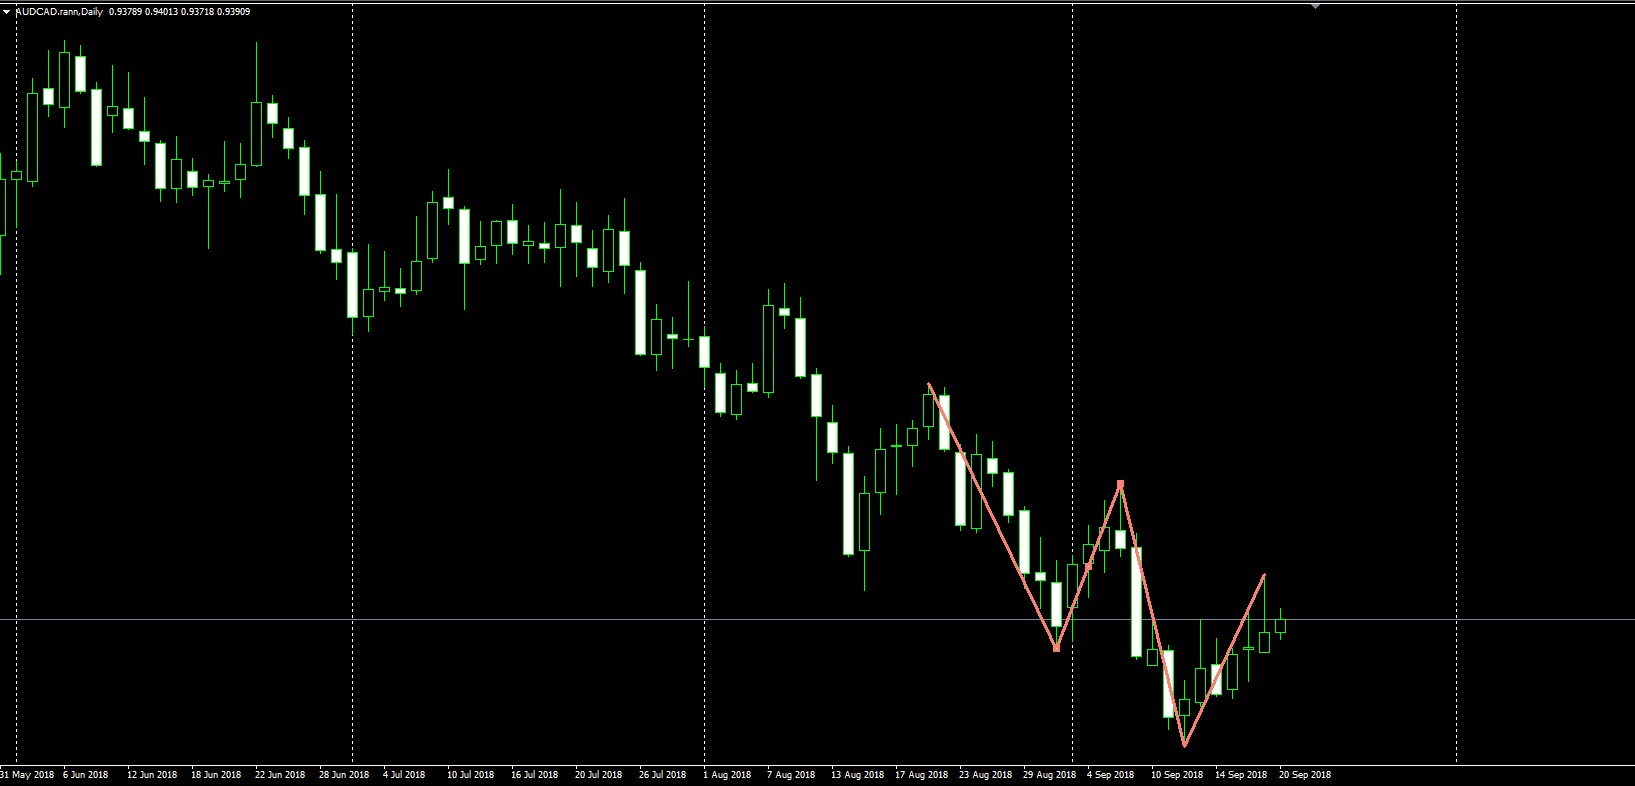The width and height of the screenshot is (1635, 786).
Task: Click the '12 Jun 2018' date label
Action: coord(152,775)
